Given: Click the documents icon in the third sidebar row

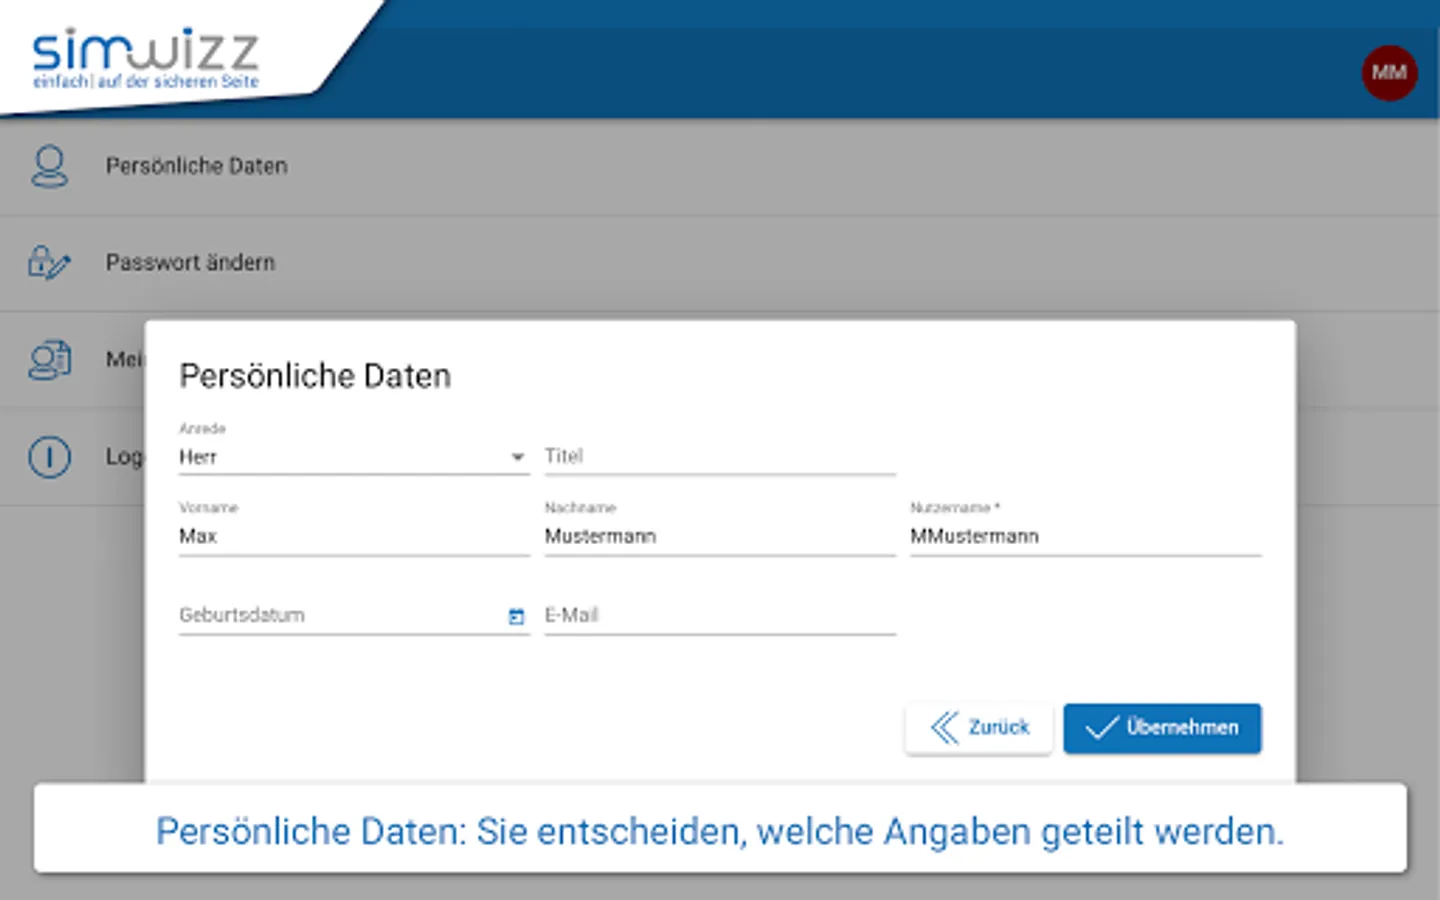Looking at the screenshot, I should pyautogui.click(x=49, y=360).
